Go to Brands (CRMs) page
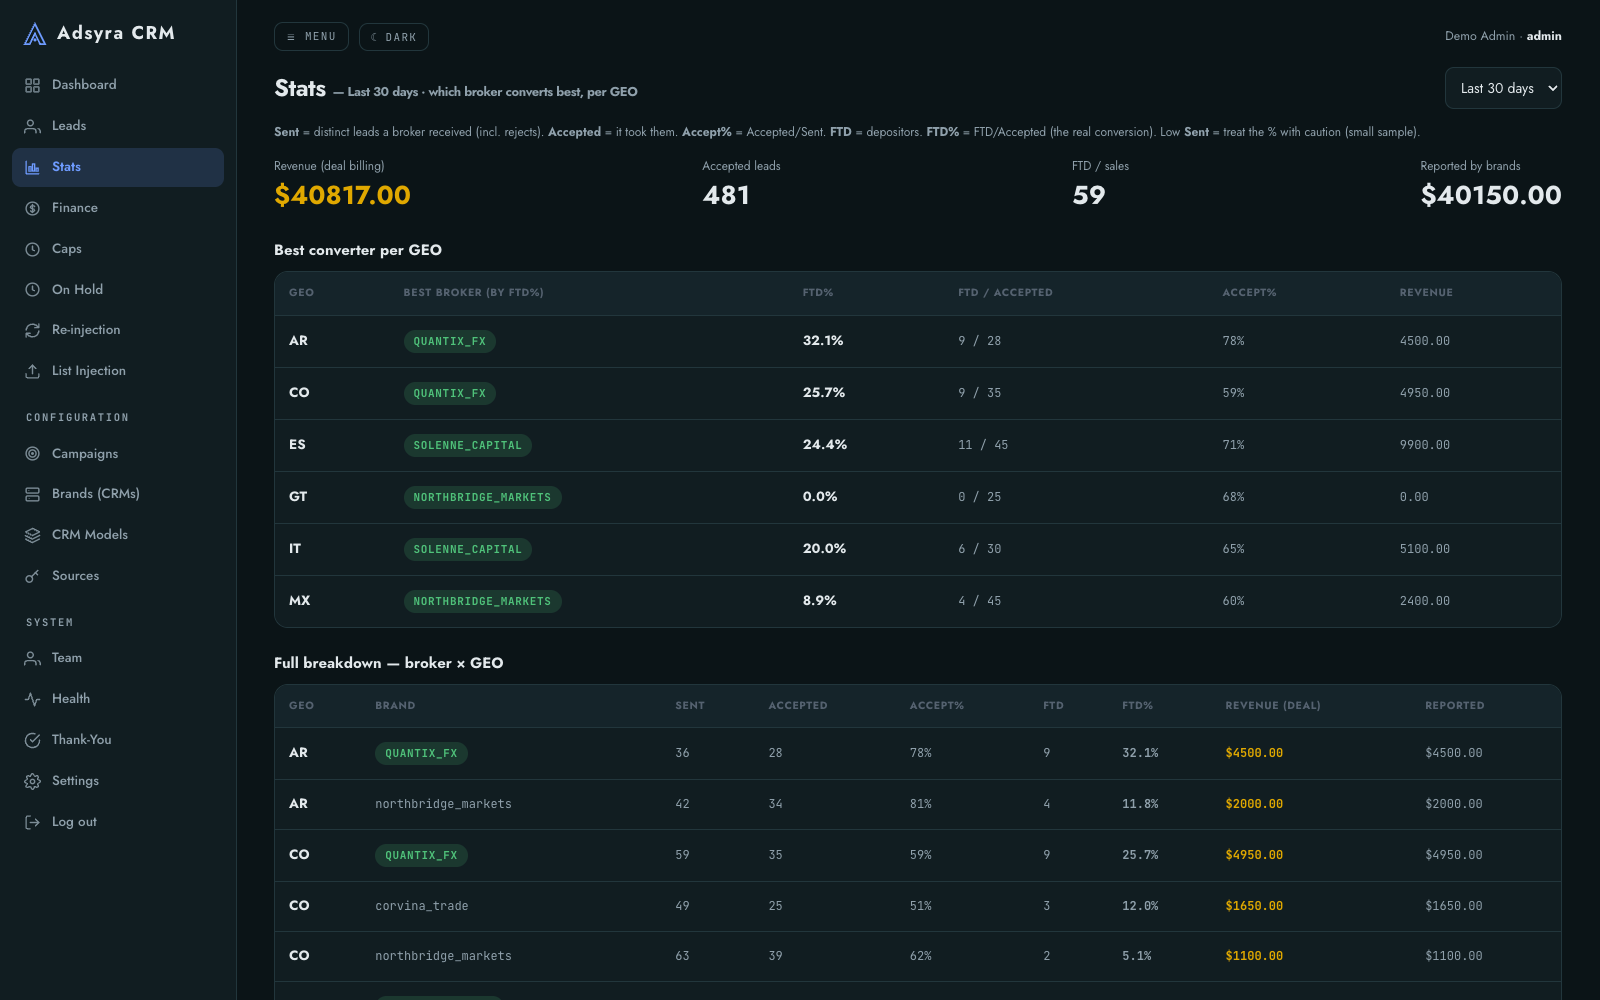Screen dimensions: 1600x1000 pos(118,494)
